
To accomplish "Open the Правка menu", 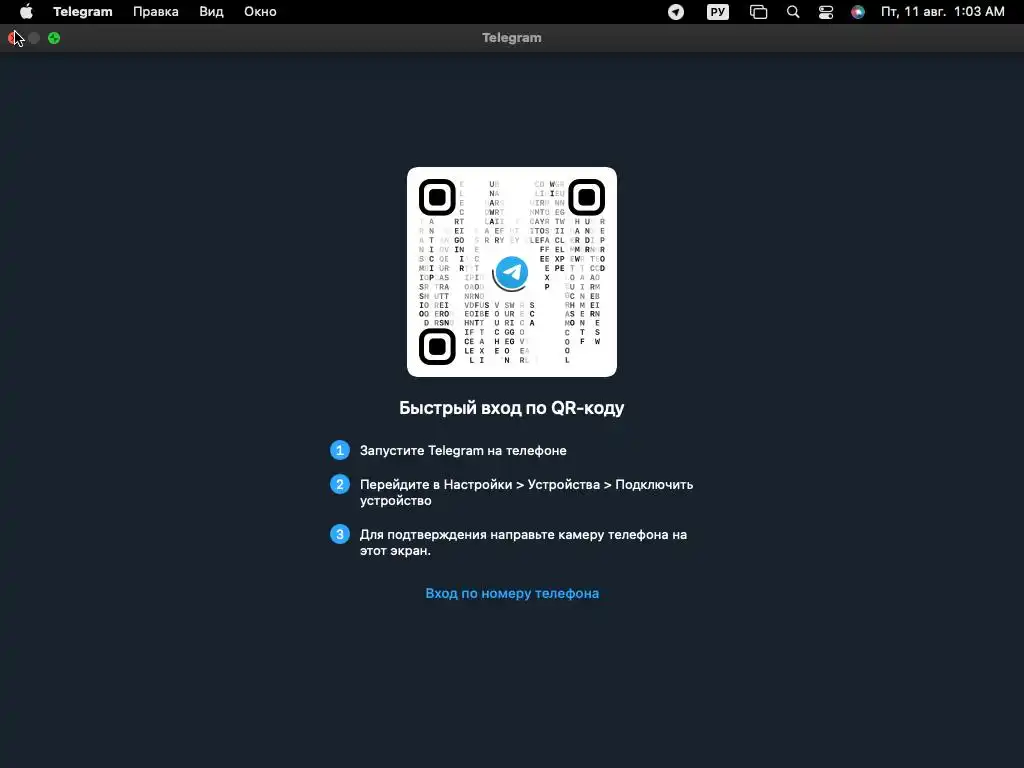I will coord(155,12).
